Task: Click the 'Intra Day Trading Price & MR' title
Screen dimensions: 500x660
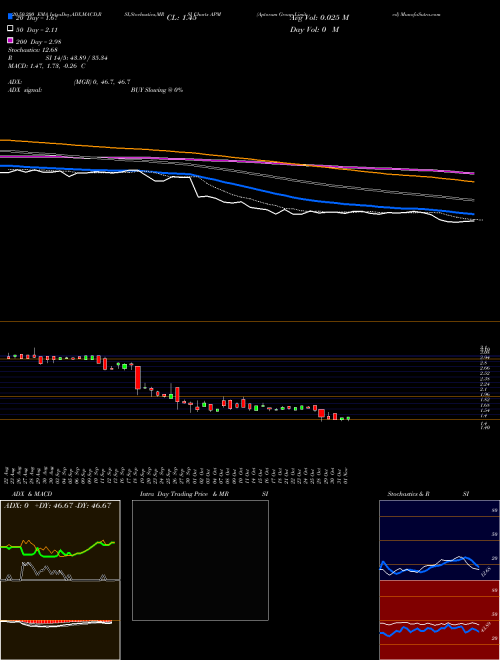Action: coord(184,494)
